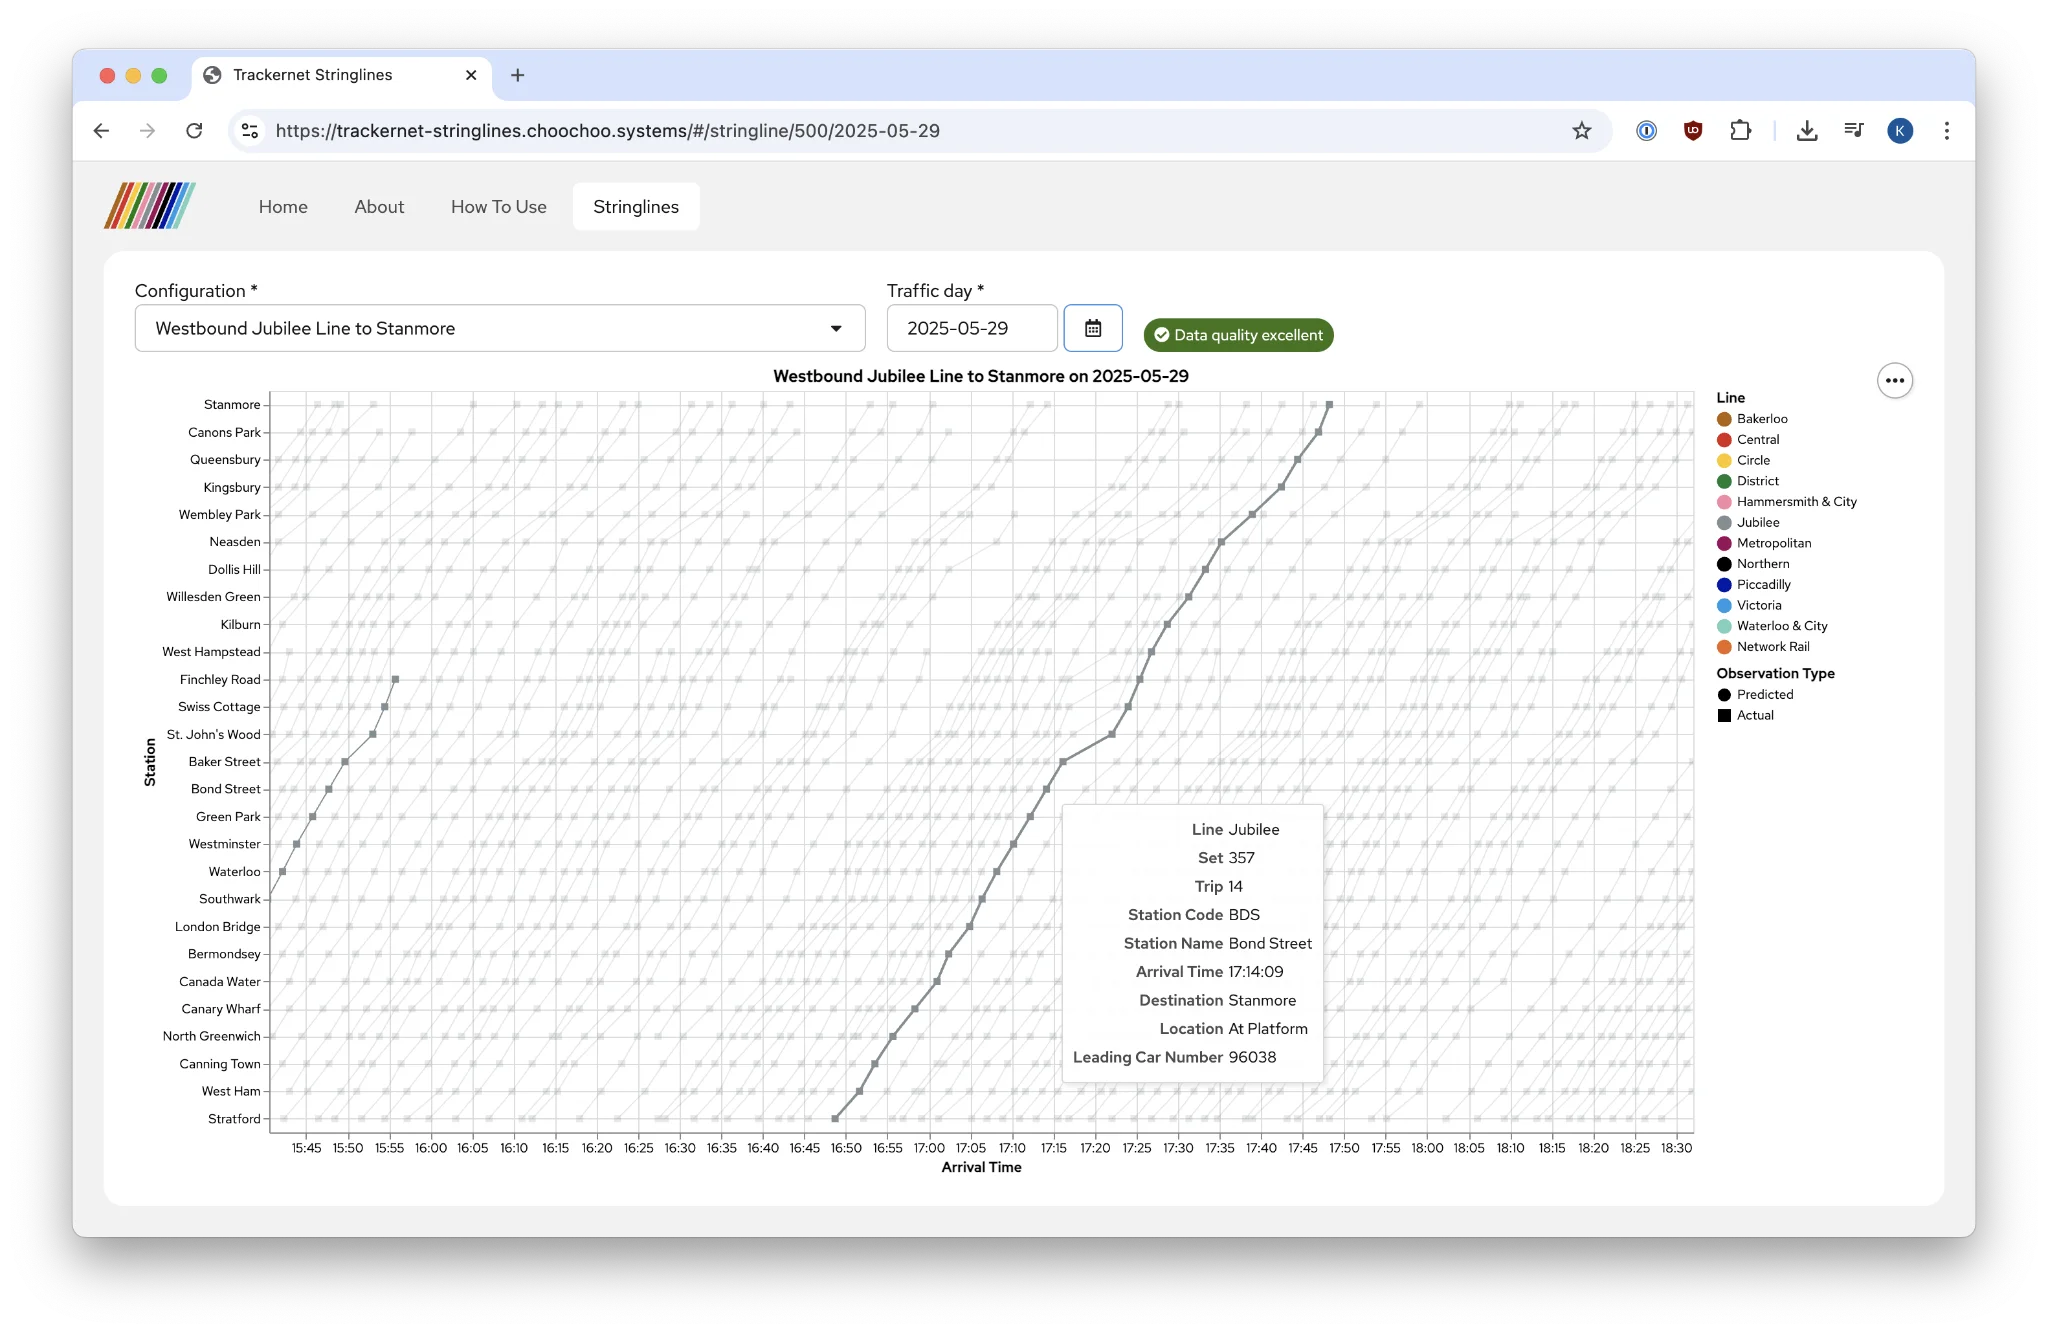Open the media controls icon
Screen dimensions: 2048x1333
(x=1853, y=131)
